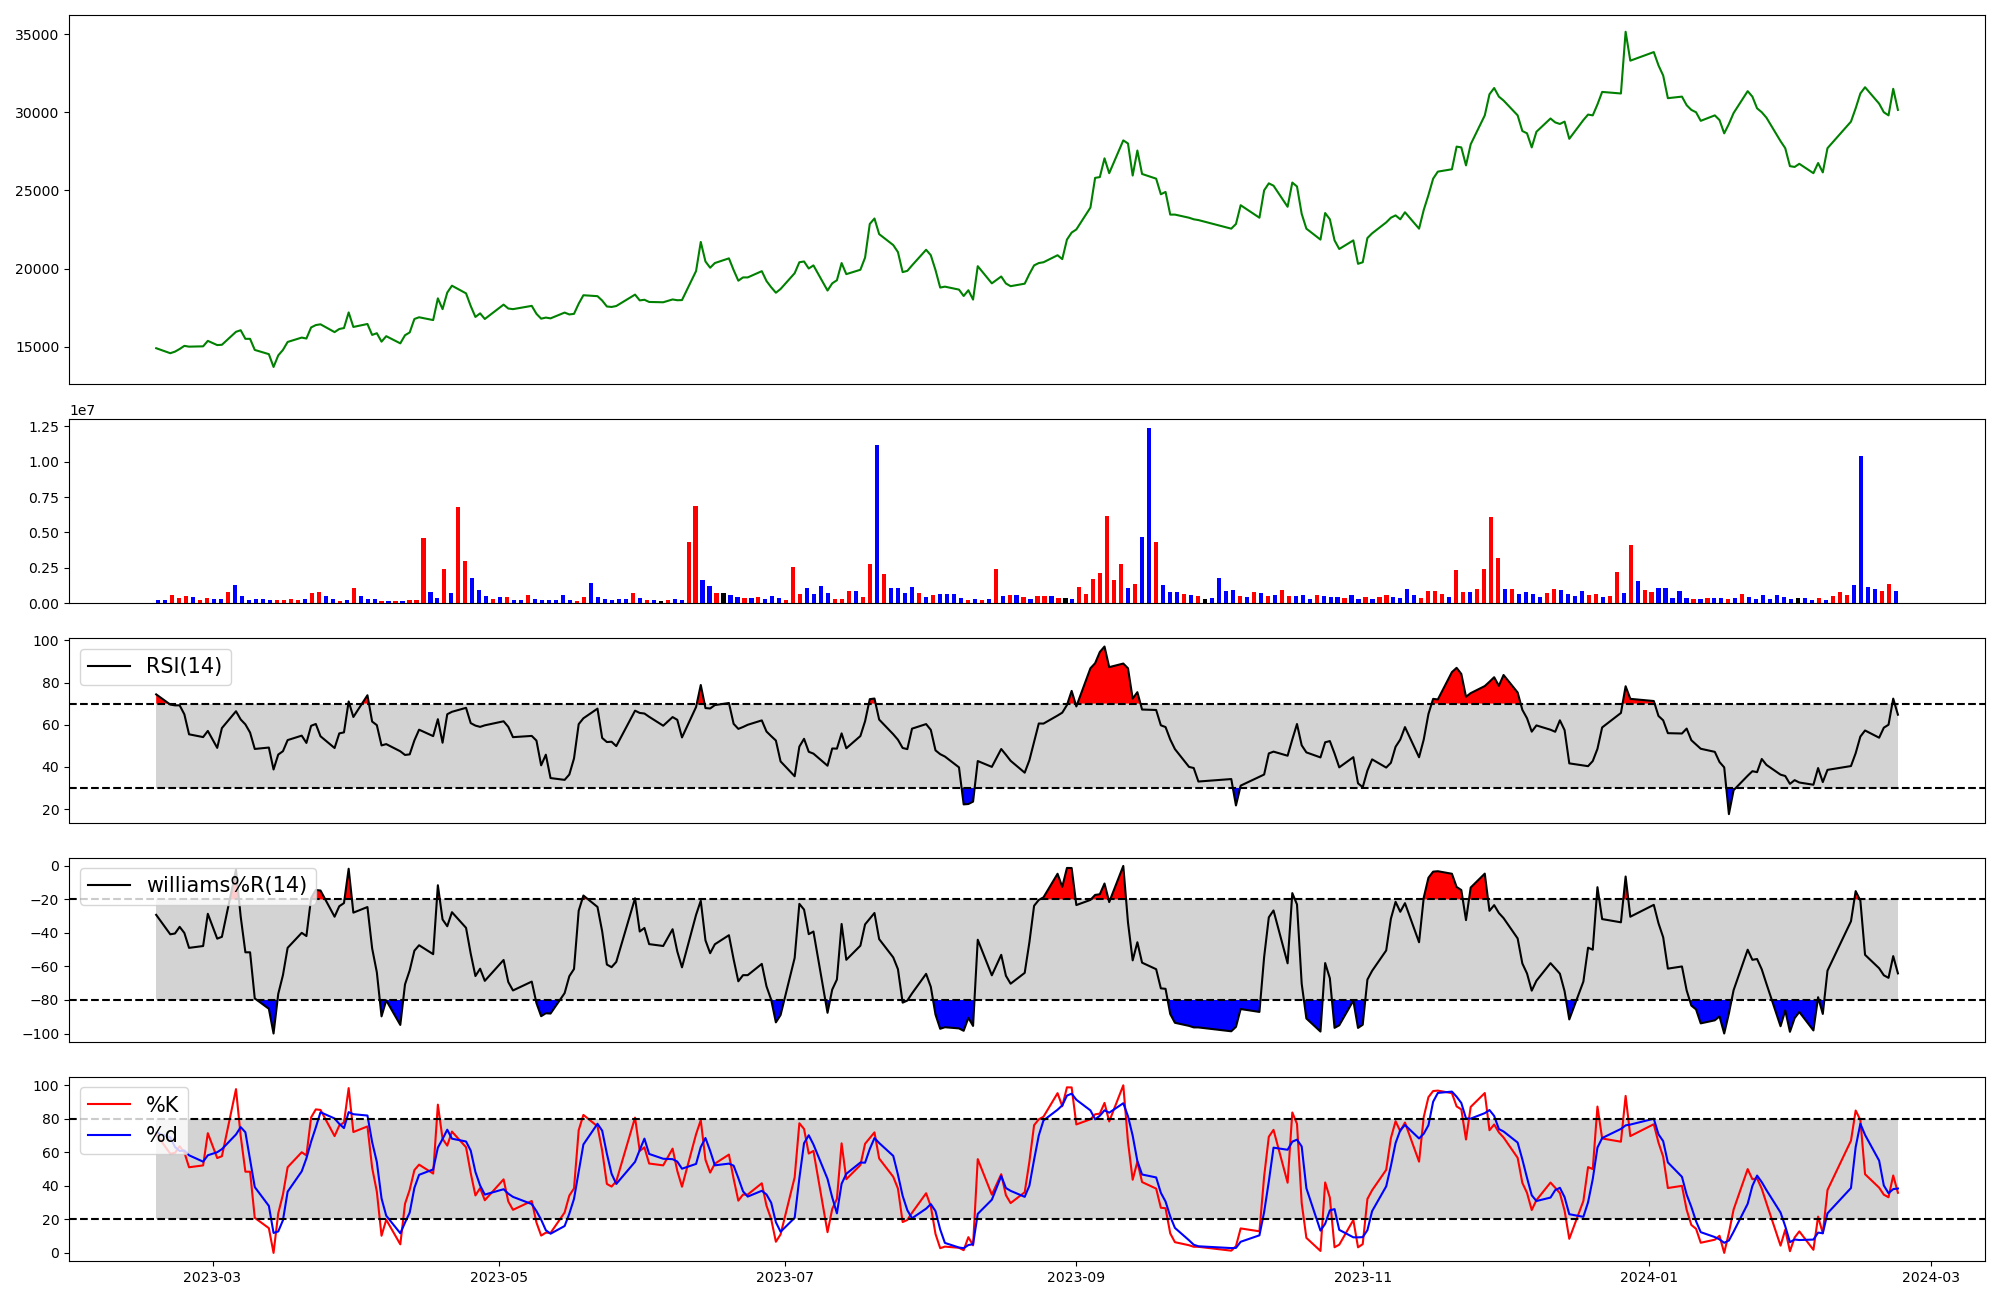
Task: Select the 2024-03 x-axis date label
Action: click(1930, 1277)
